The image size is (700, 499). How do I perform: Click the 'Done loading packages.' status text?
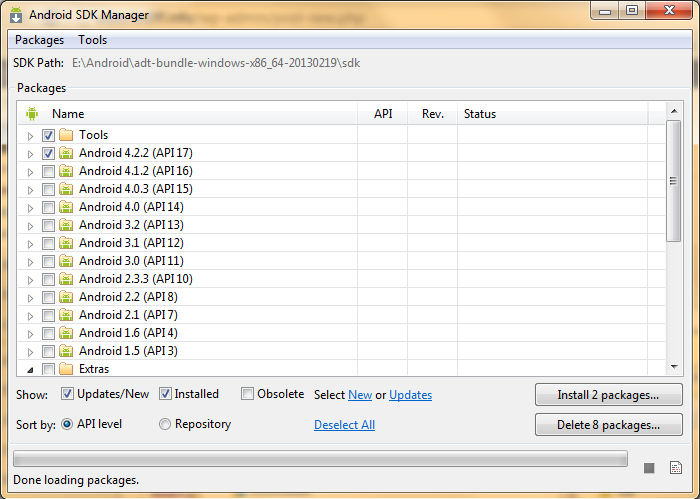76,480
